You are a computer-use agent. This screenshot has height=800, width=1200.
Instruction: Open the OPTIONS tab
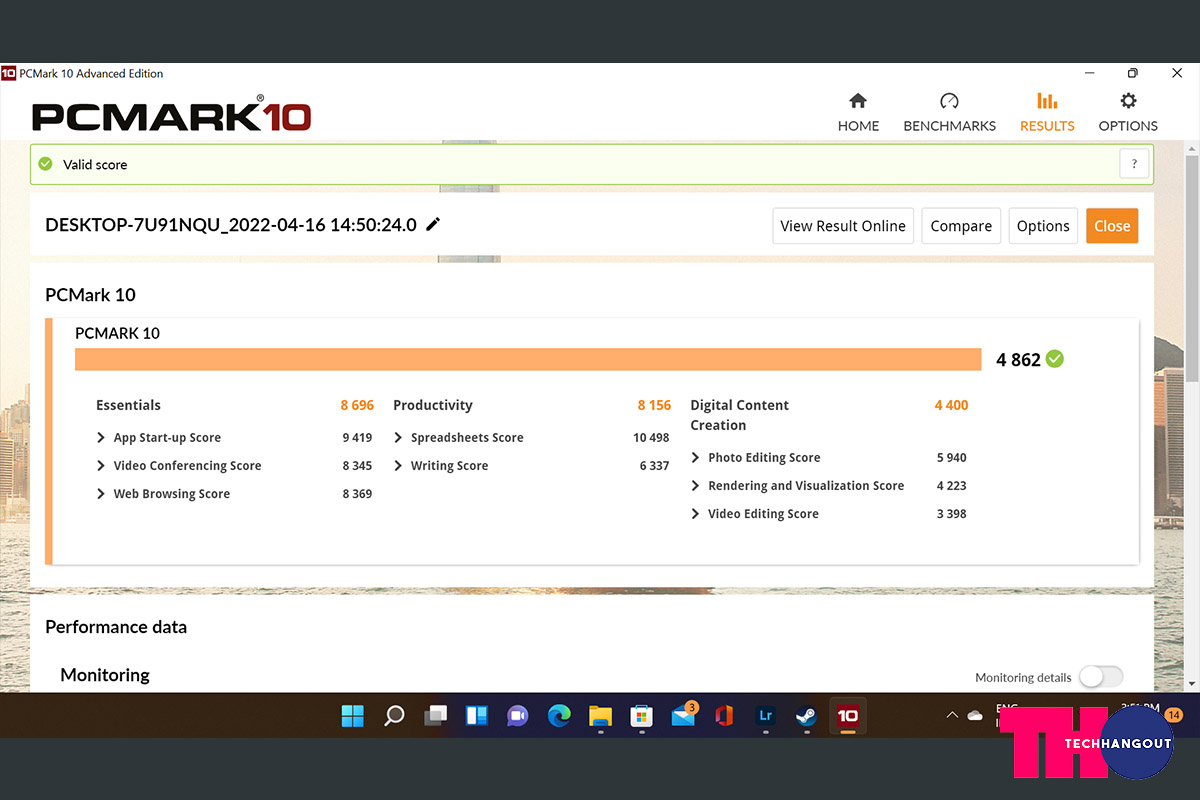click(x=1128, y=113)
